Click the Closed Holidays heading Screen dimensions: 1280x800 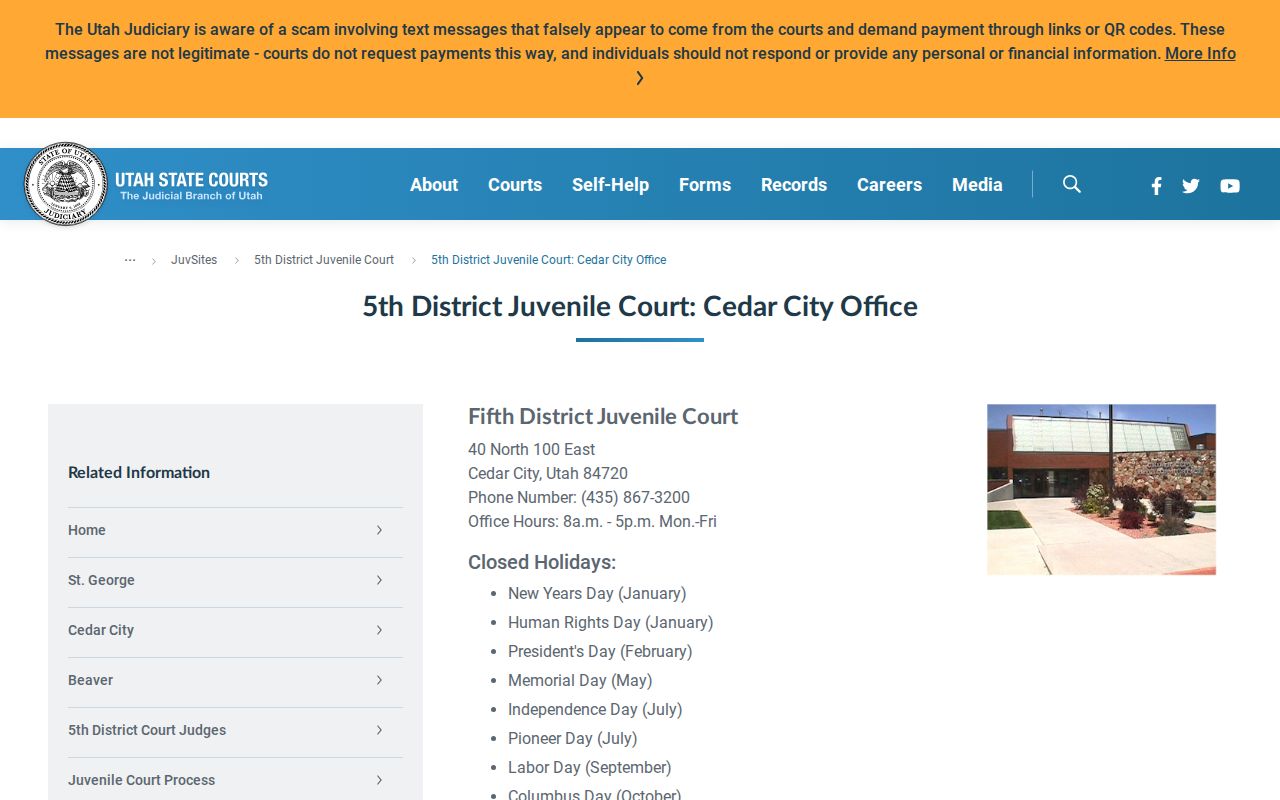(542, 562)
